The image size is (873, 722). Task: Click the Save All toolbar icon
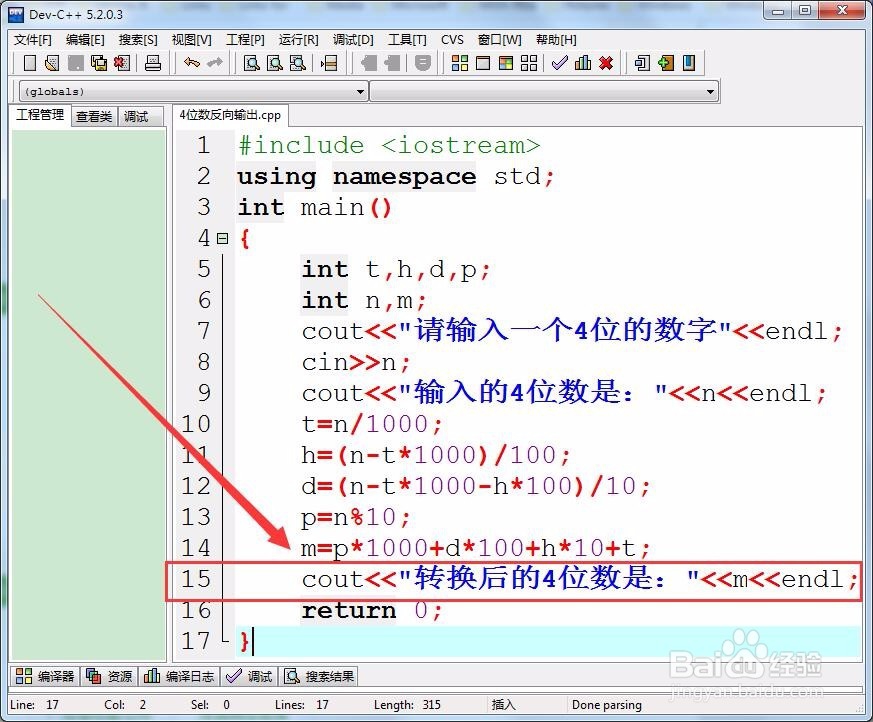[99, 63]
